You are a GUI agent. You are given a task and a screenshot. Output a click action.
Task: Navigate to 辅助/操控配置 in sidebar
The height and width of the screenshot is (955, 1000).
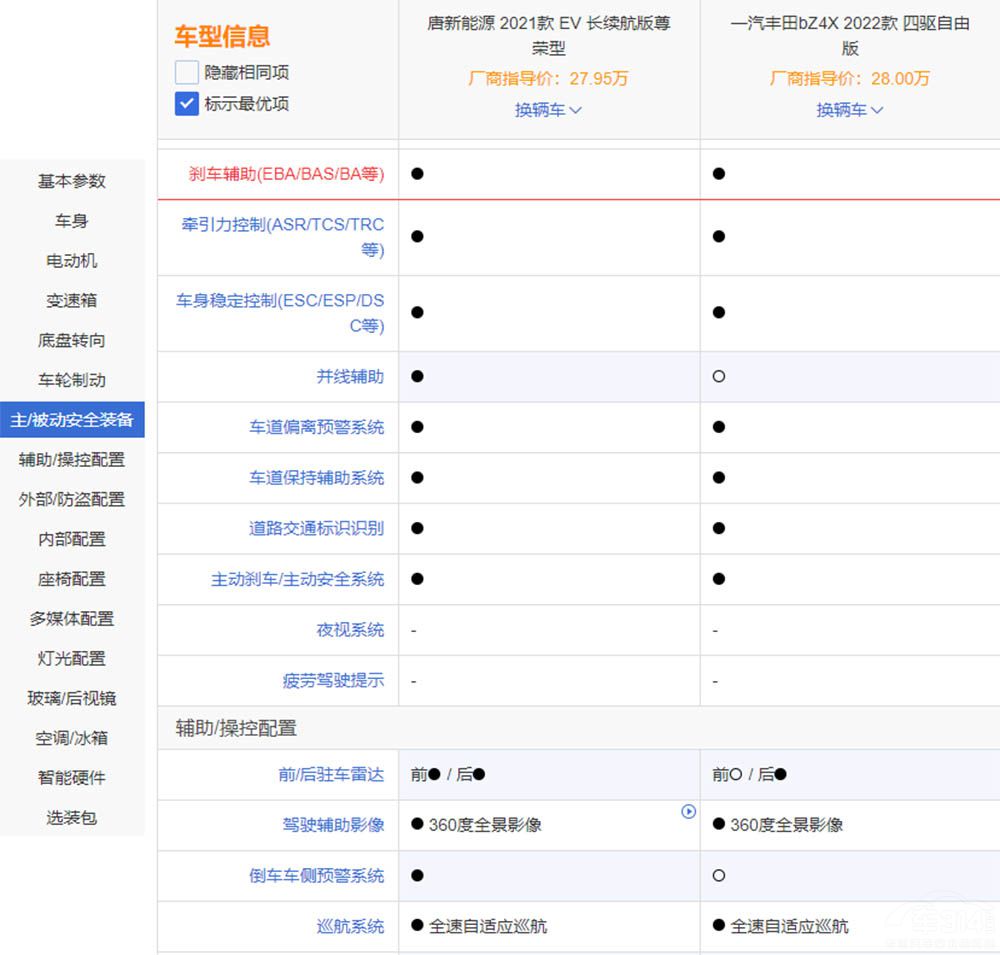pos(72,460)
